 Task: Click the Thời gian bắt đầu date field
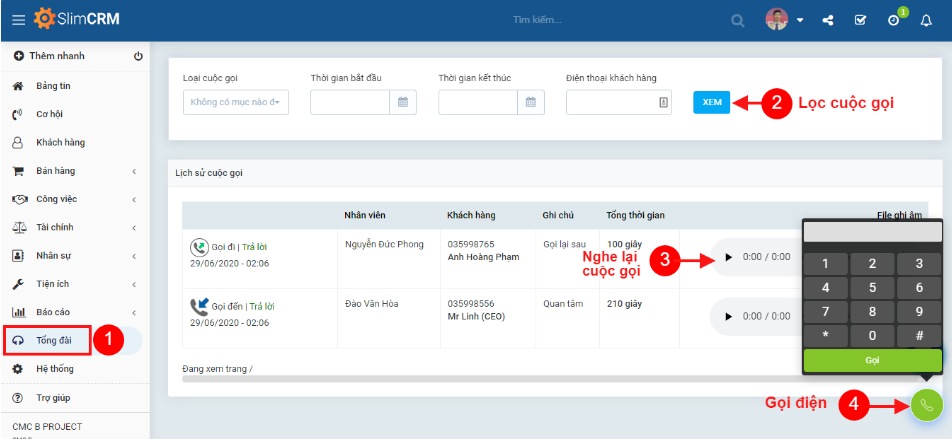[350, 103]
